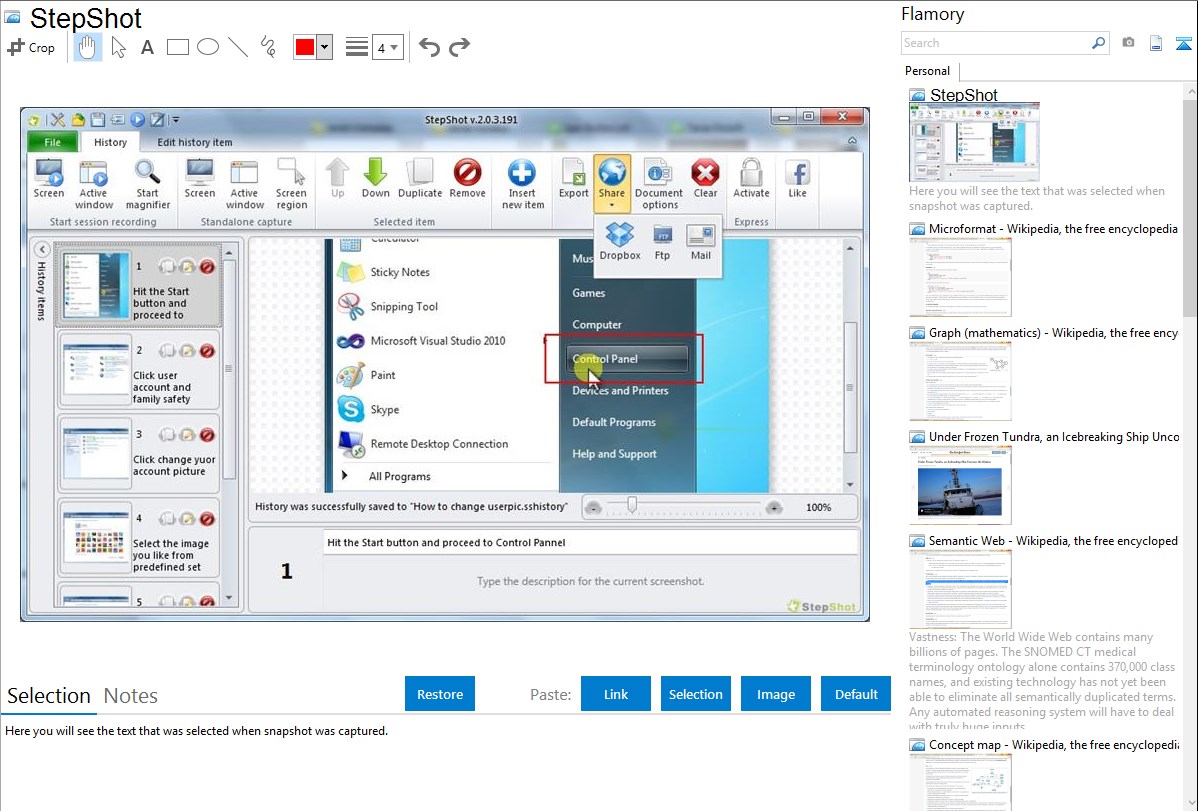Switch to the Notes tab

coord(131,696)
